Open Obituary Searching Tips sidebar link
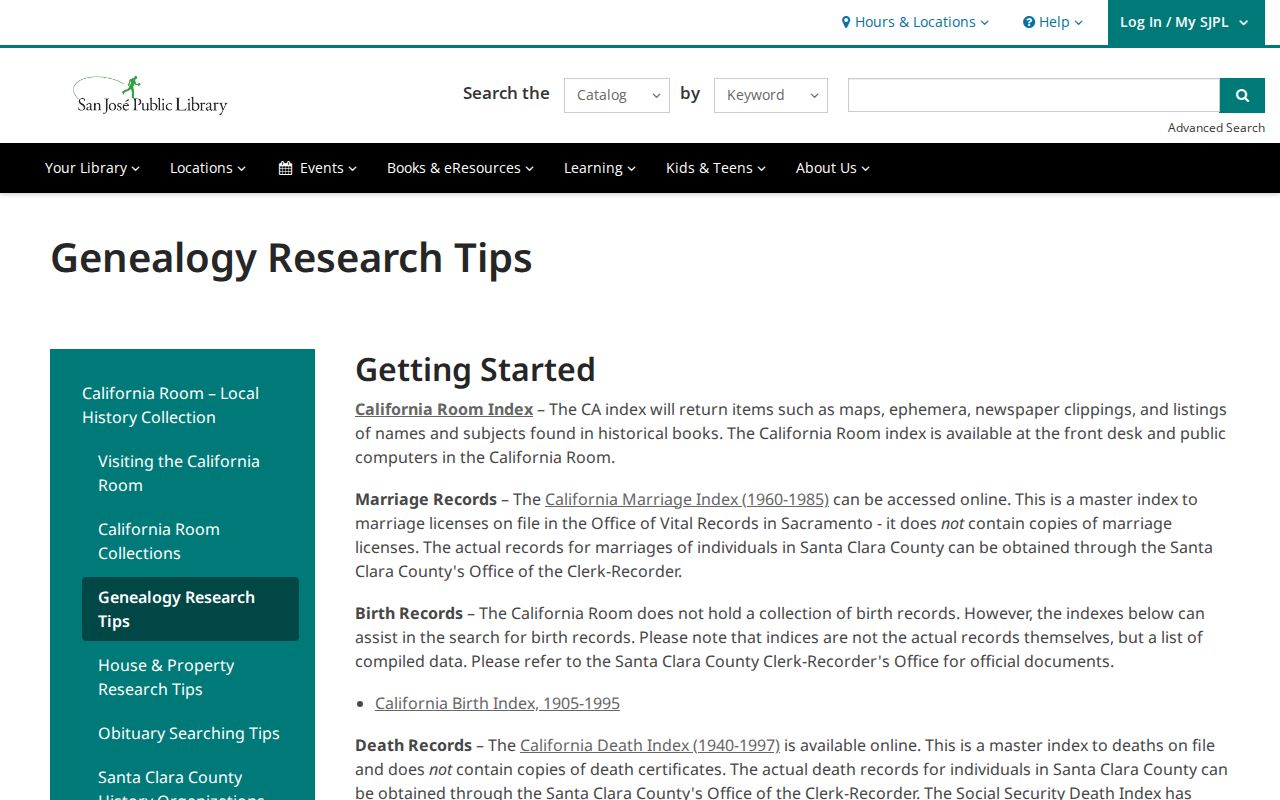Viewport: 1280px width, 800px height. [189, 733]
